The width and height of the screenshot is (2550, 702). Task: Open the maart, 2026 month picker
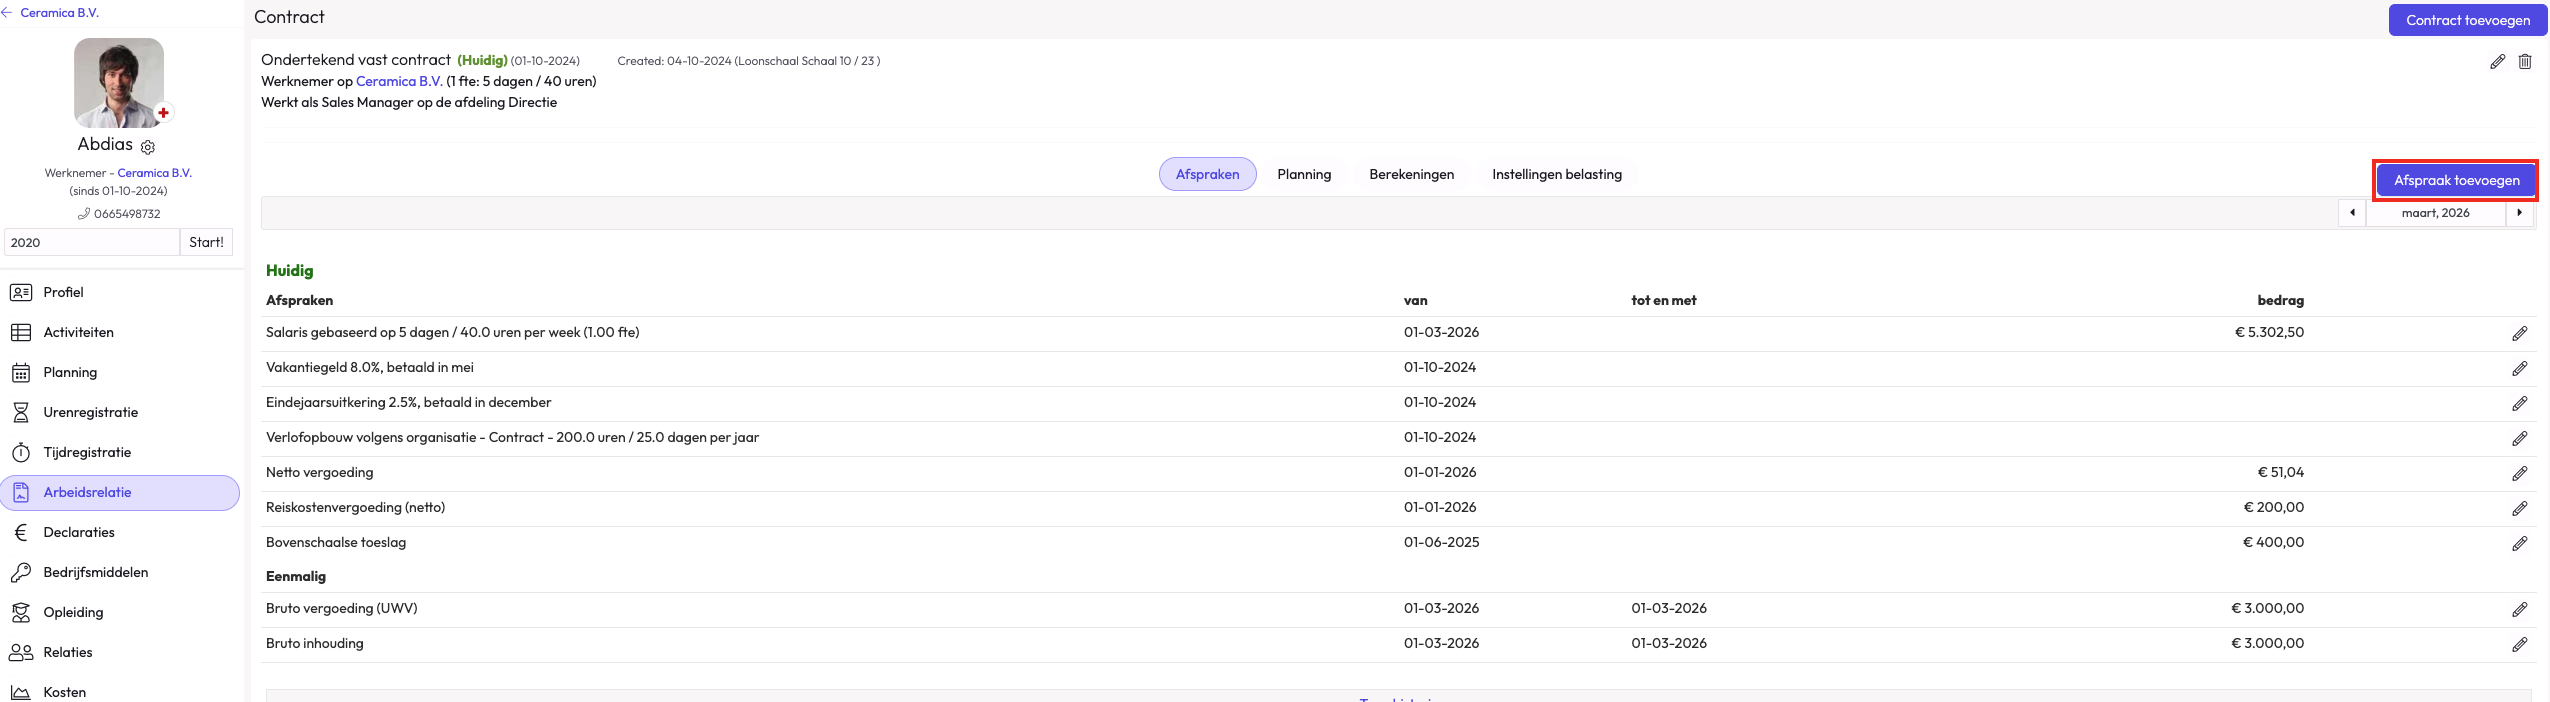2435,213
